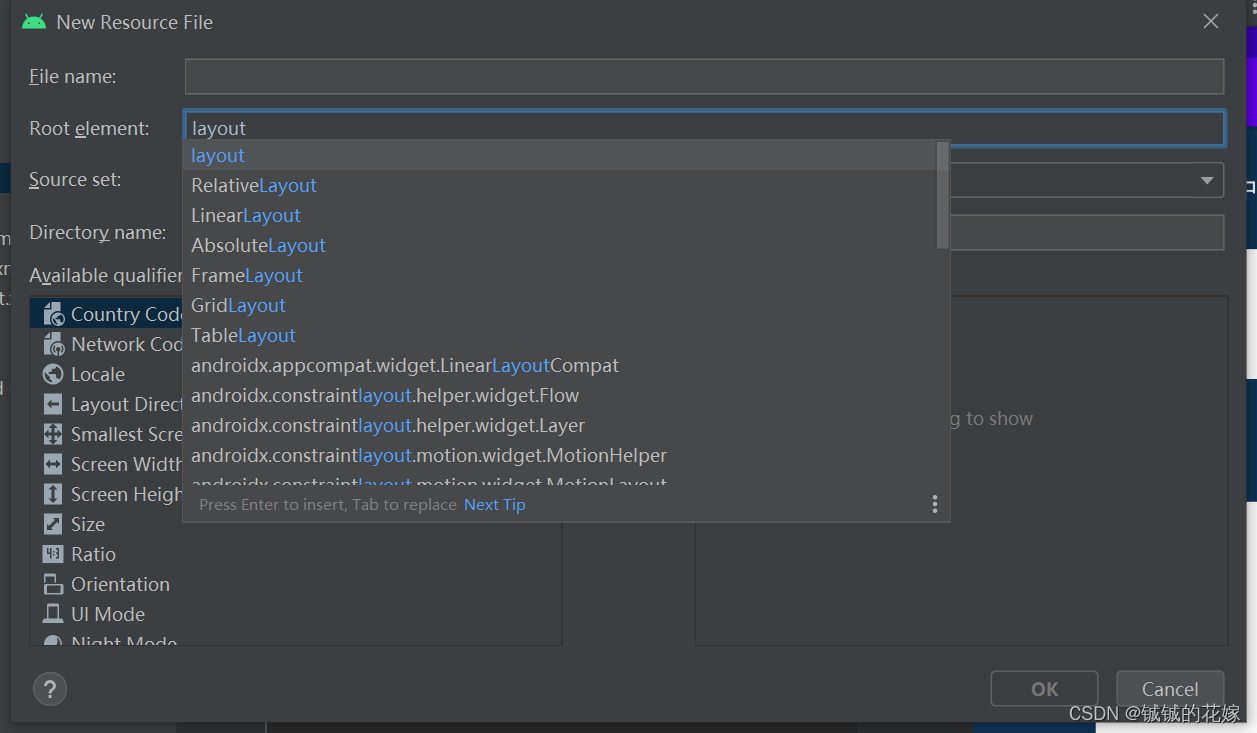
Task: Choose TableLayout from the suggestions
Action: pos(559,335)
